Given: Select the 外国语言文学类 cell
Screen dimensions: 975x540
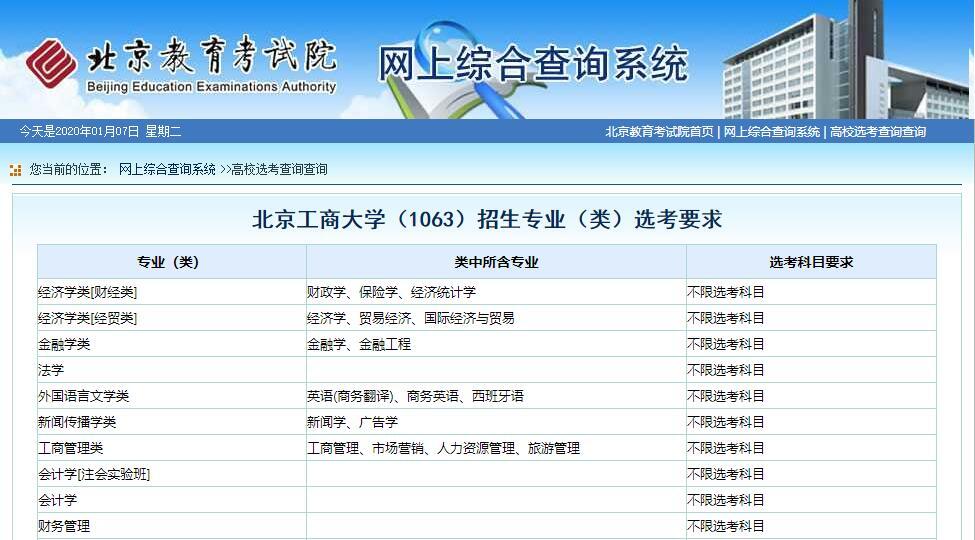Looking at the screenshot, I should tap(172, 396).
